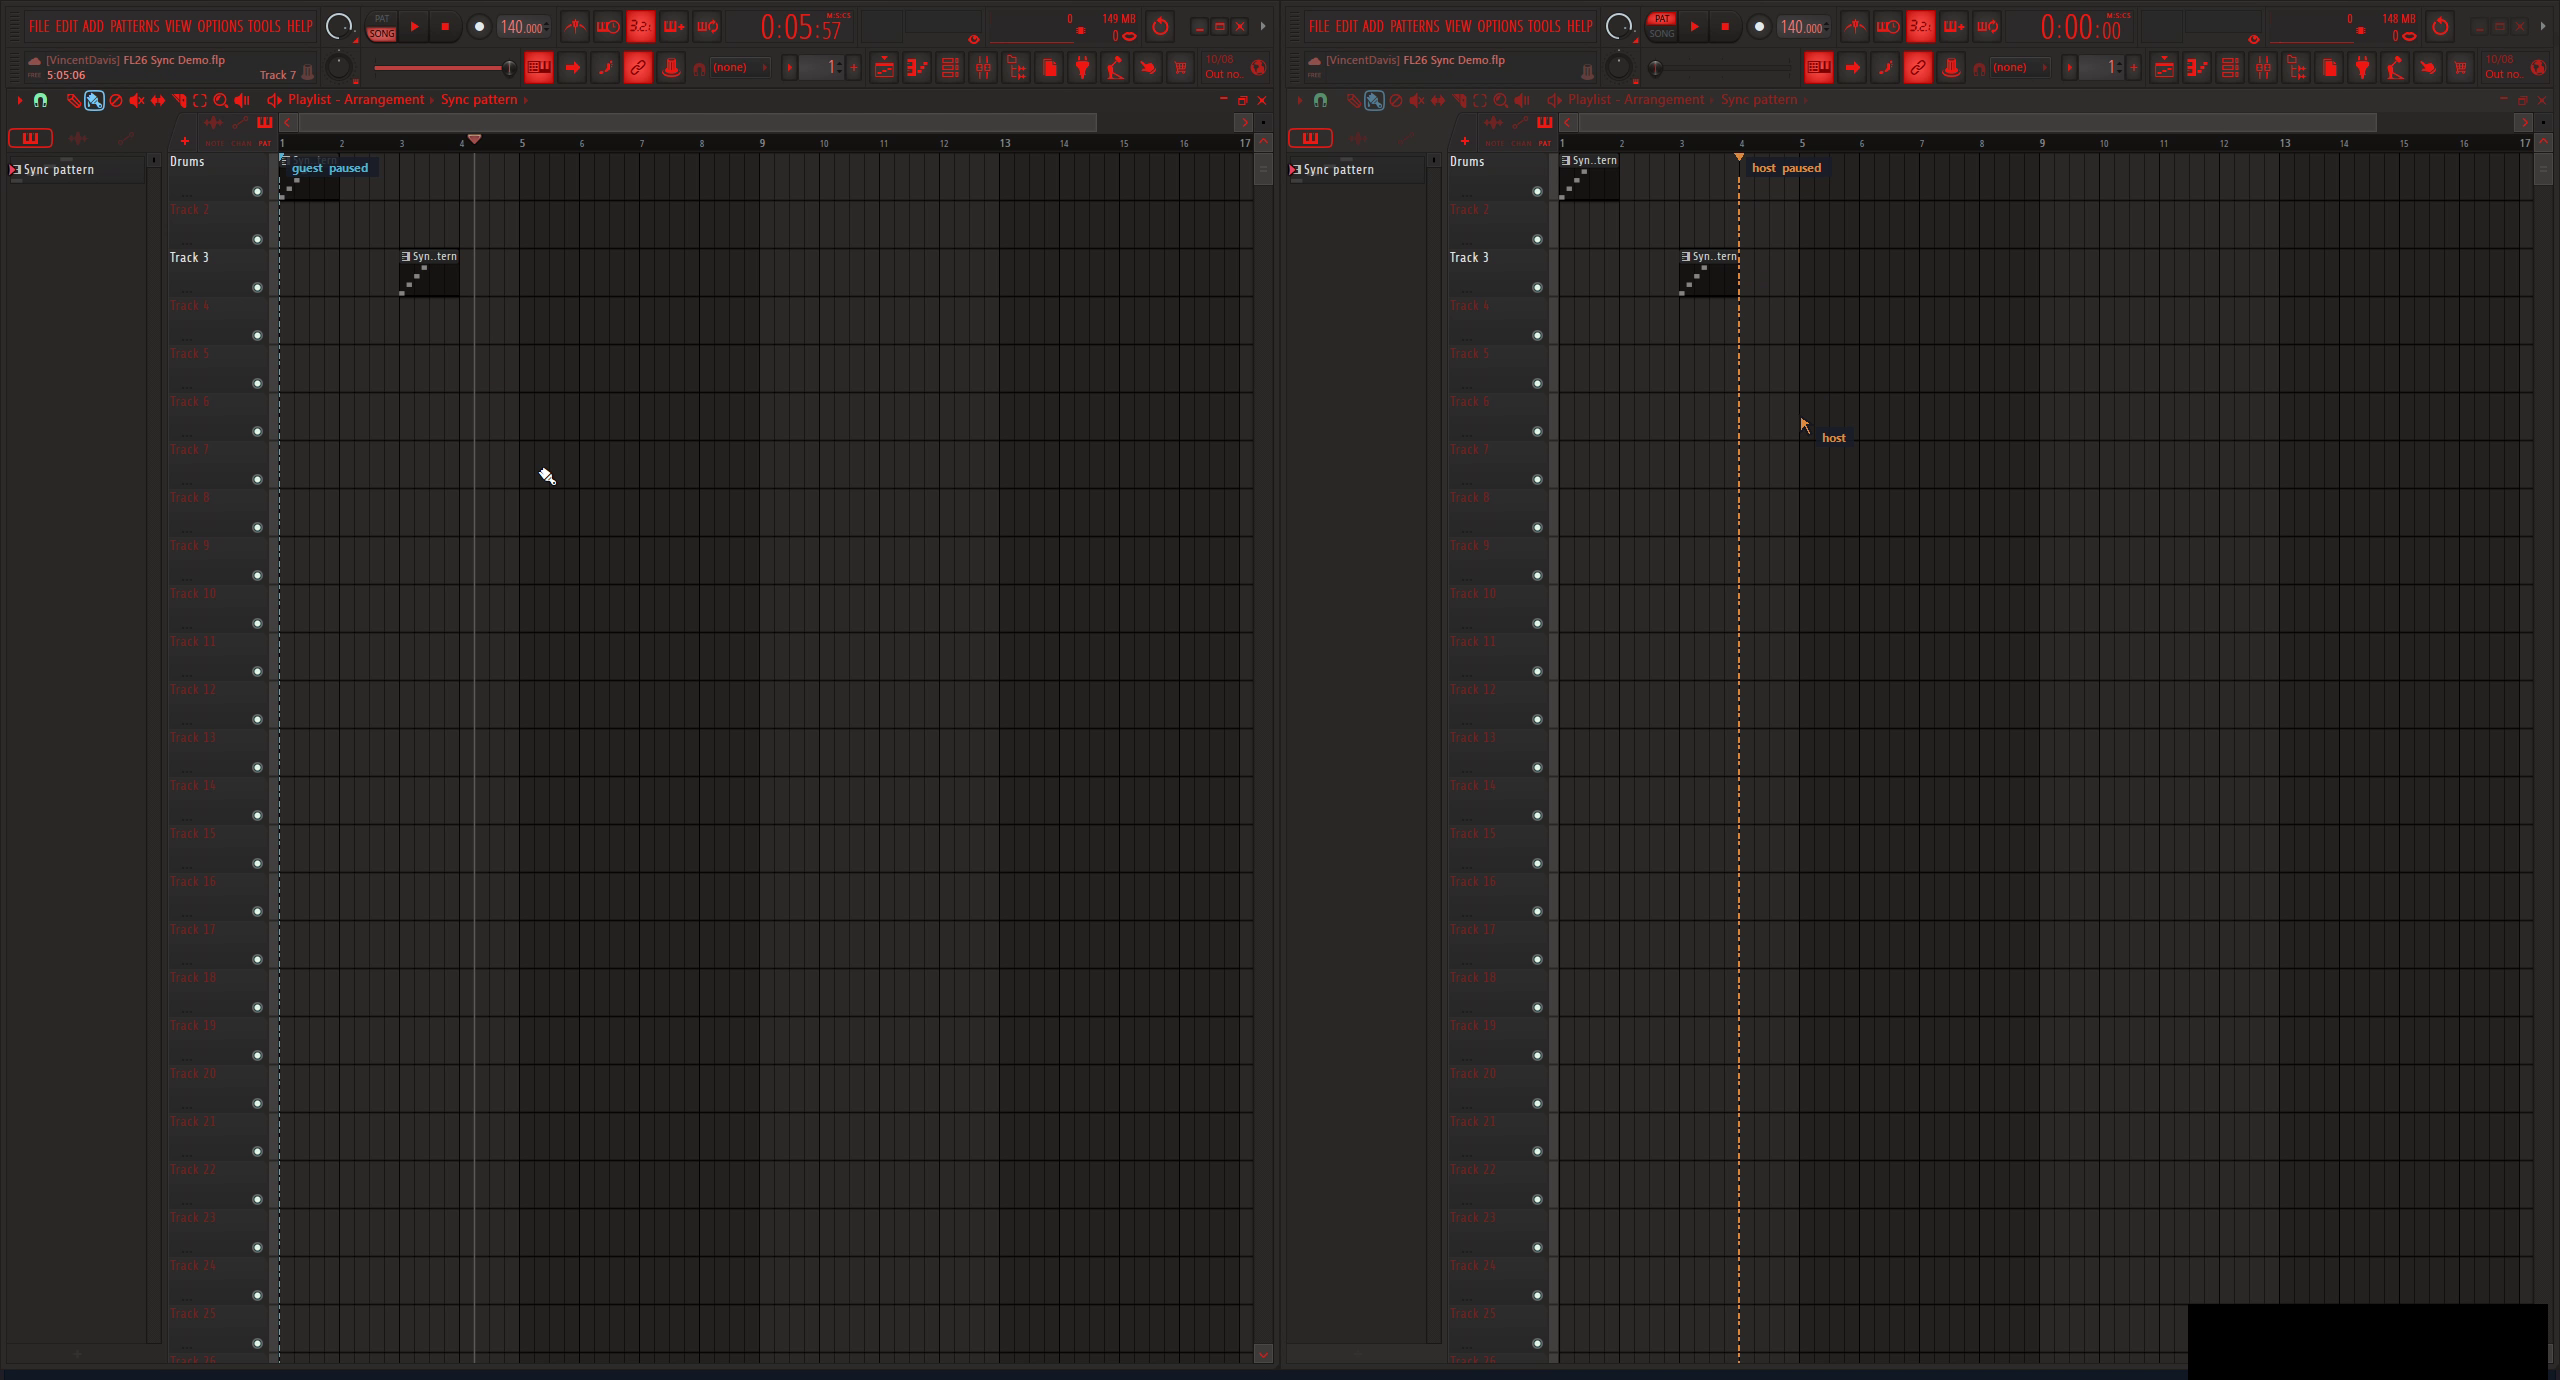Switch to SONG mode in right window
This screenshot has height=1380, width=2560.
(x=1661, y=34)
